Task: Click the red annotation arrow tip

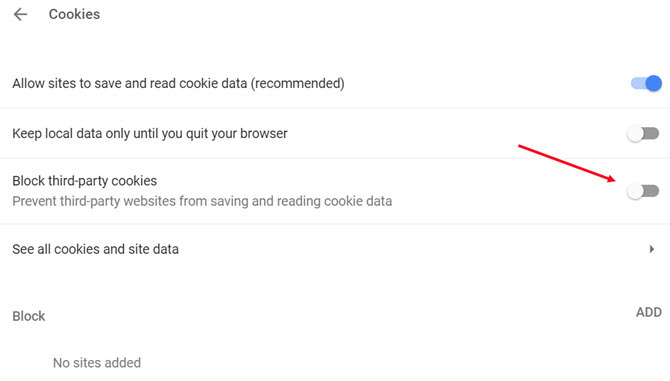Action: pos(614,180)
